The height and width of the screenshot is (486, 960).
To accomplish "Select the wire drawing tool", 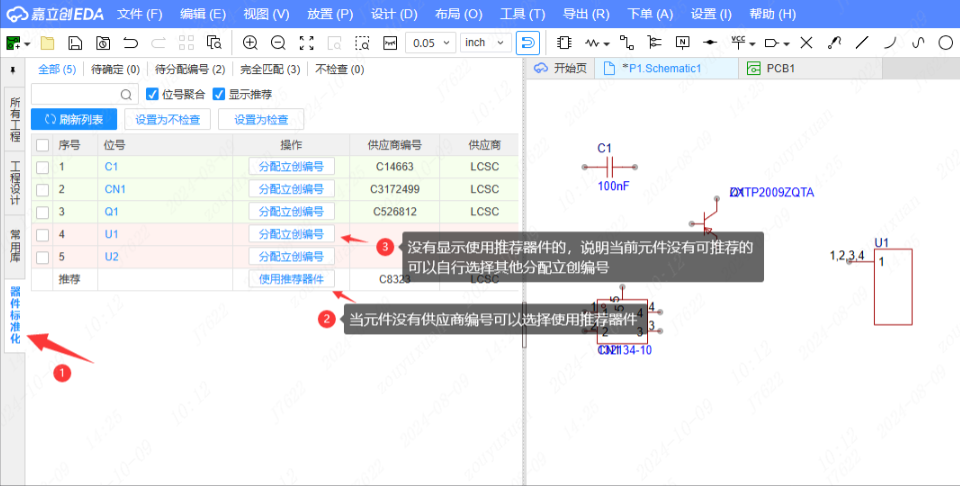I will 627,43.
